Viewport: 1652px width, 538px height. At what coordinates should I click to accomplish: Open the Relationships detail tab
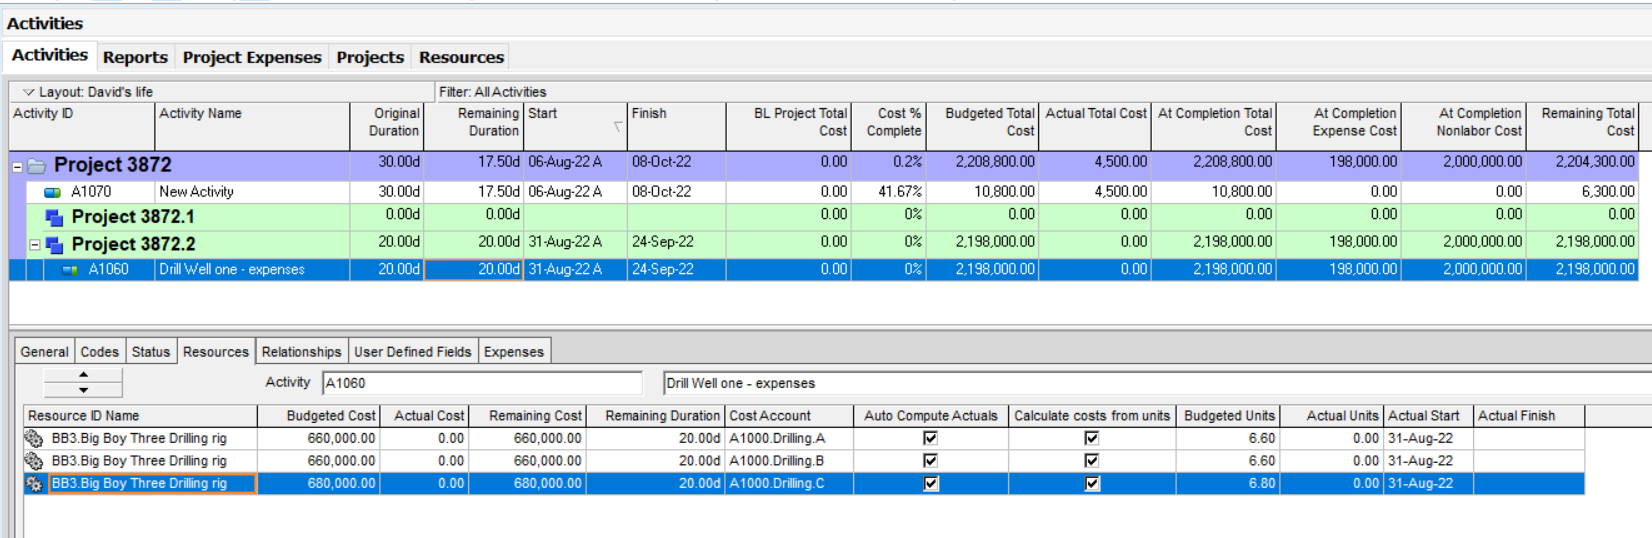(301, 352)
